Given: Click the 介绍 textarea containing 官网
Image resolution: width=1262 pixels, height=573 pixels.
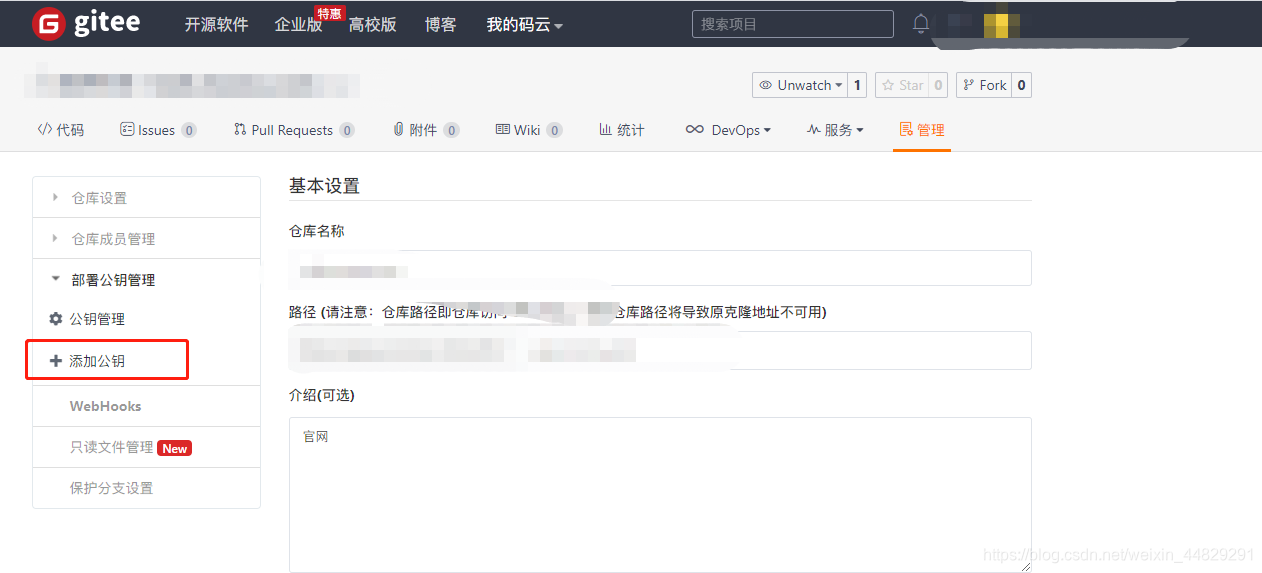Looking at the screenshot, I should [x=660, y=495].
